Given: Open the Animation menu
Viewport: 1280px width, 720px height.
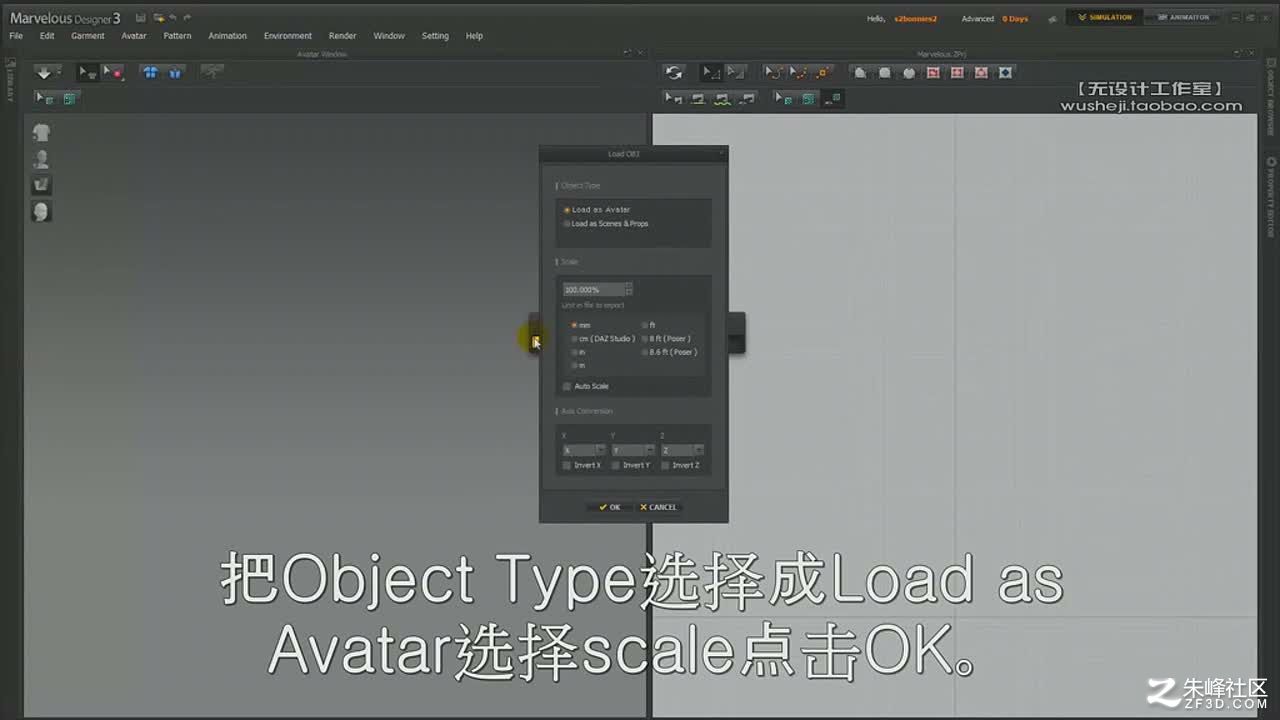Looking at the screenshot, I should coord(227,36).
